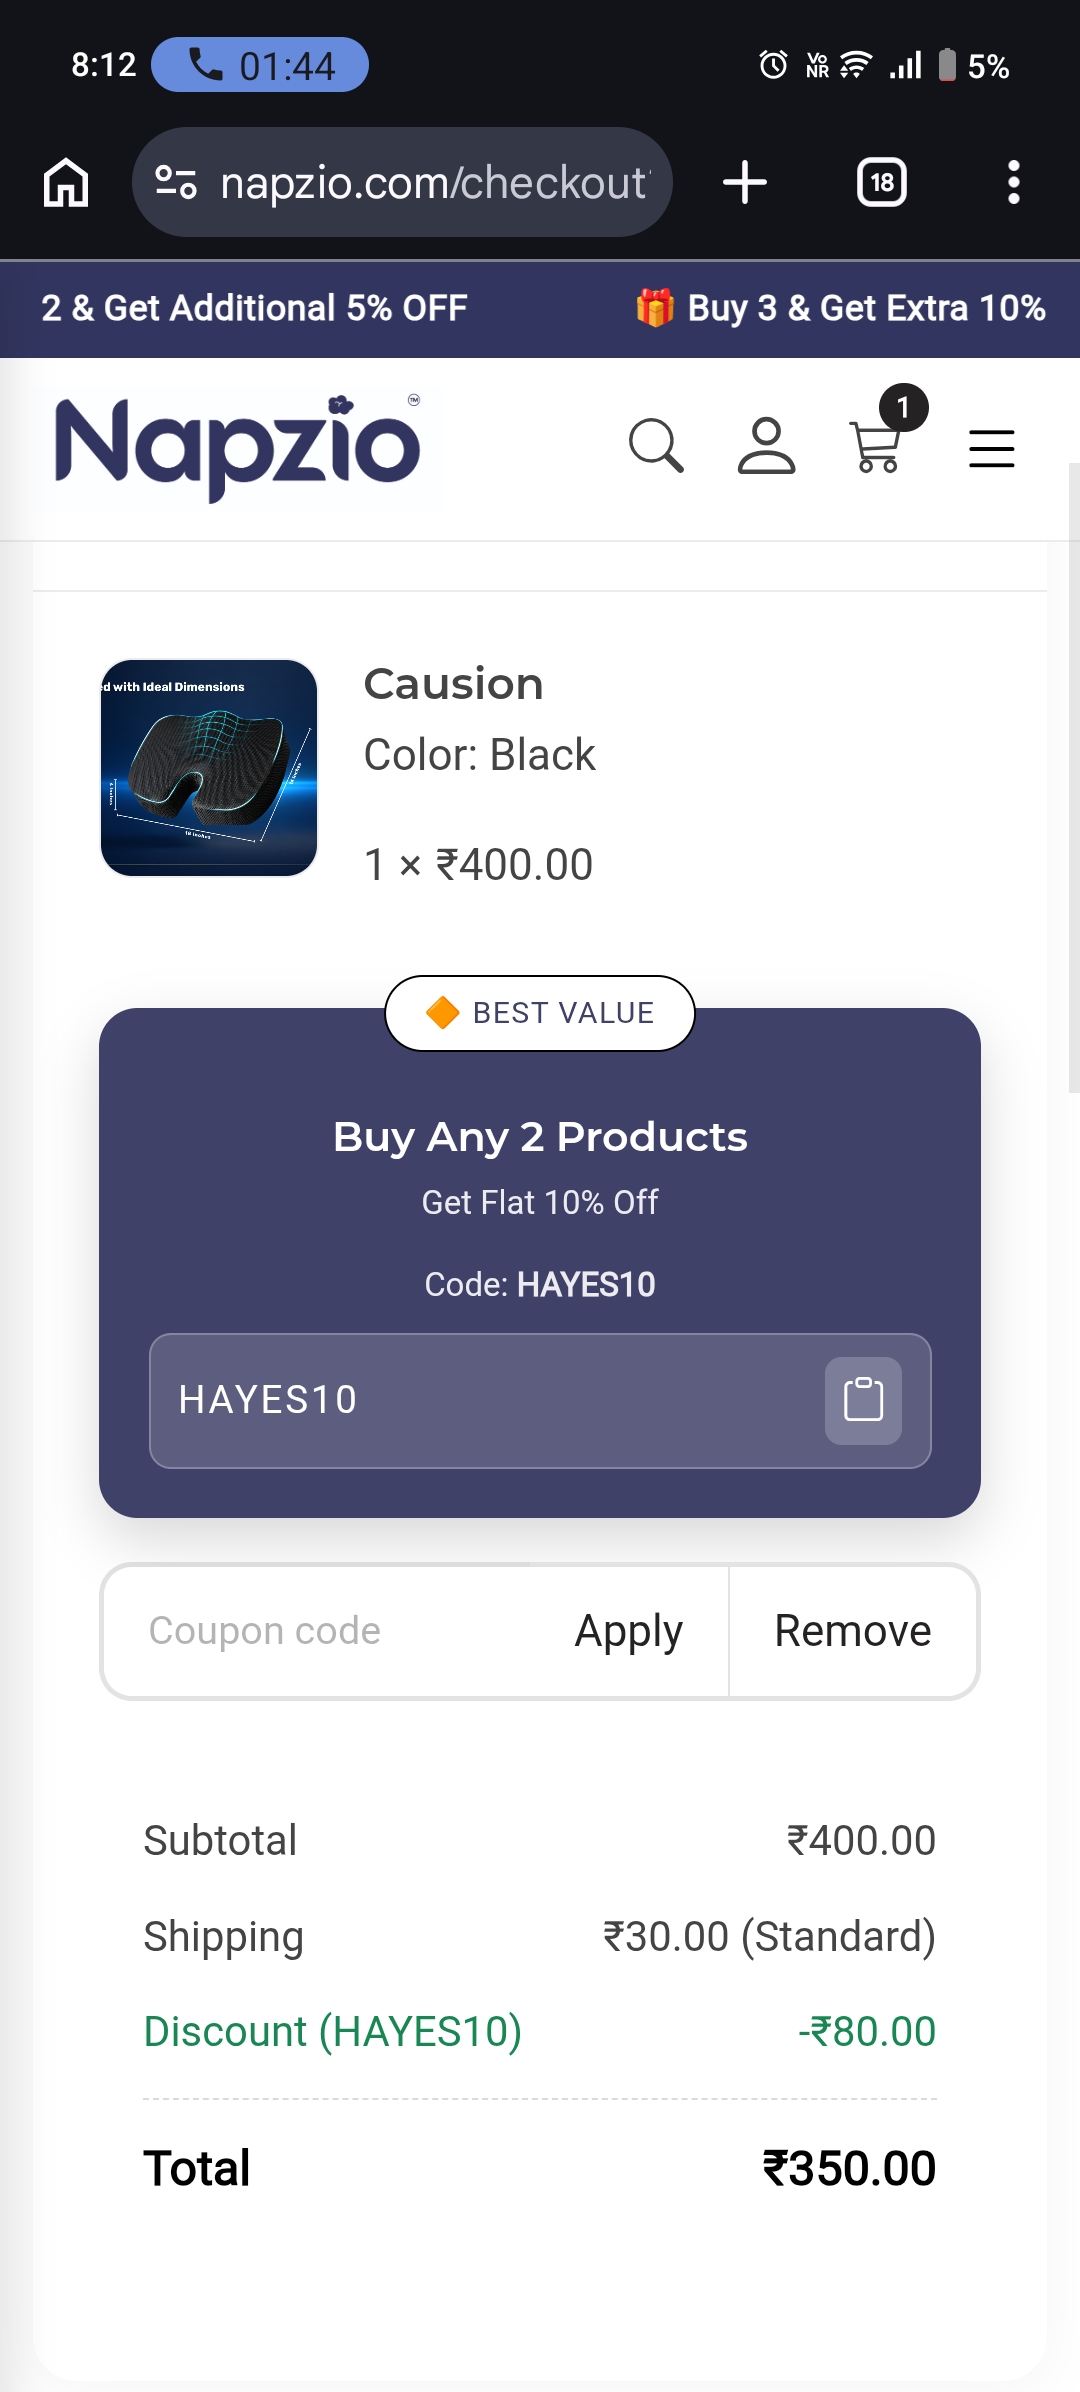Focus the Coupon code input field

tap(330, 1631)
